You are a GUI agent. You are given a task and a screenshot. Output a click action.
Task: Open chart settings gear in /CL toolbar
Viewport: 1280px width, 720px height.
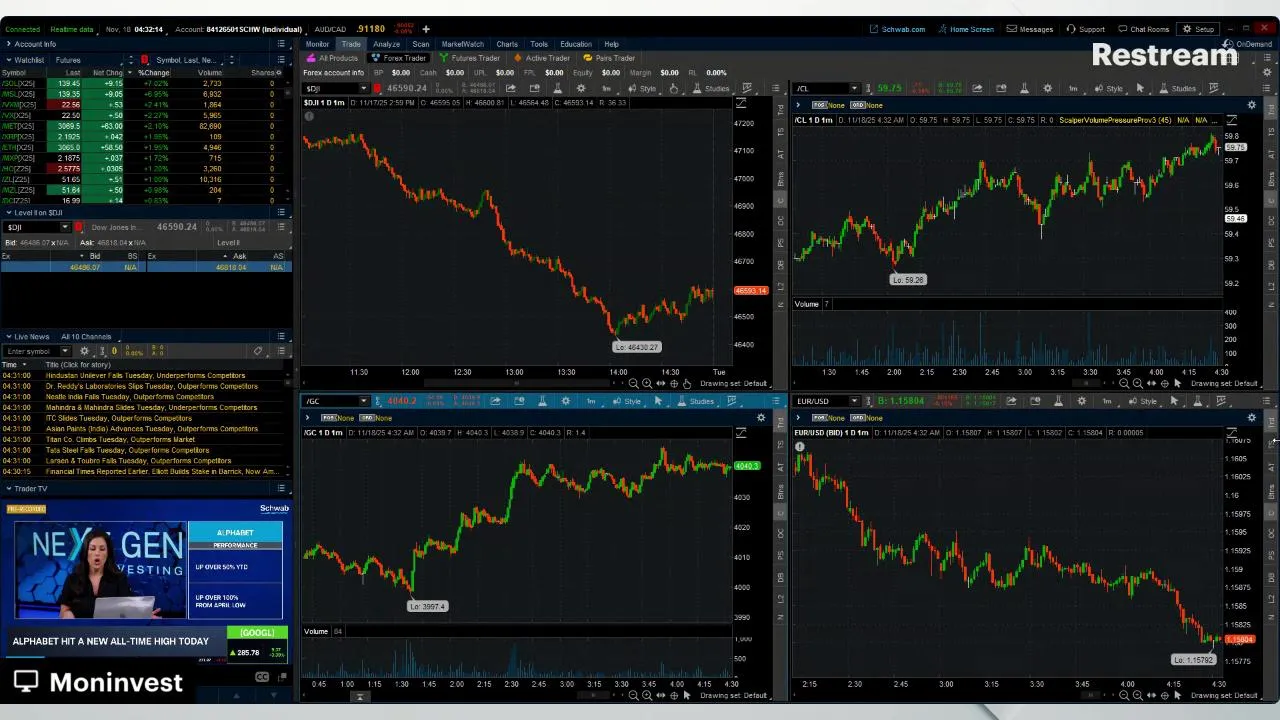(x=1047, y=88)
